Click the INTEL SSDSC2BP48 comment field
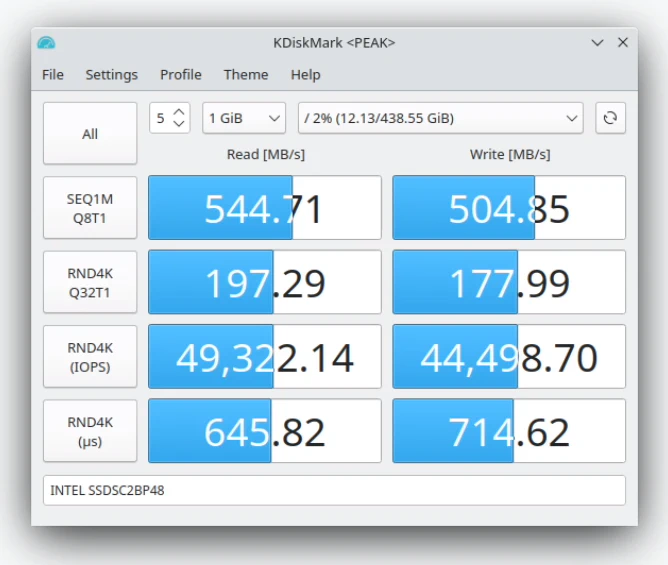 tap(334, 490)
